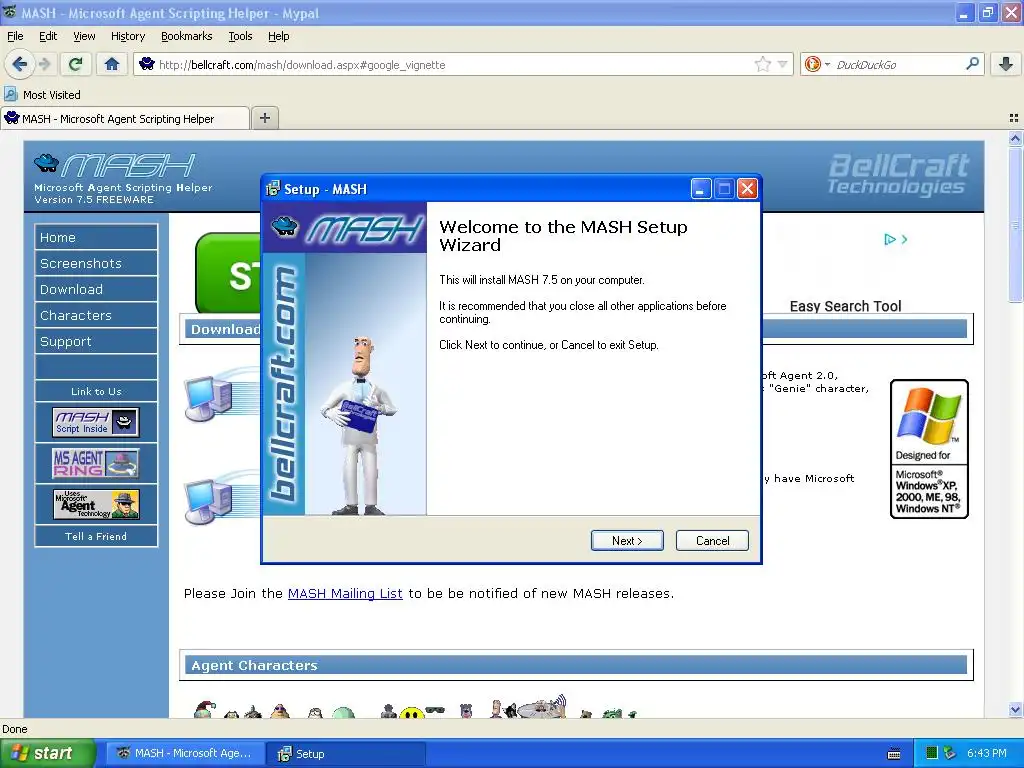
Task: Click the upper computer download icon
Action: (210, 397)
